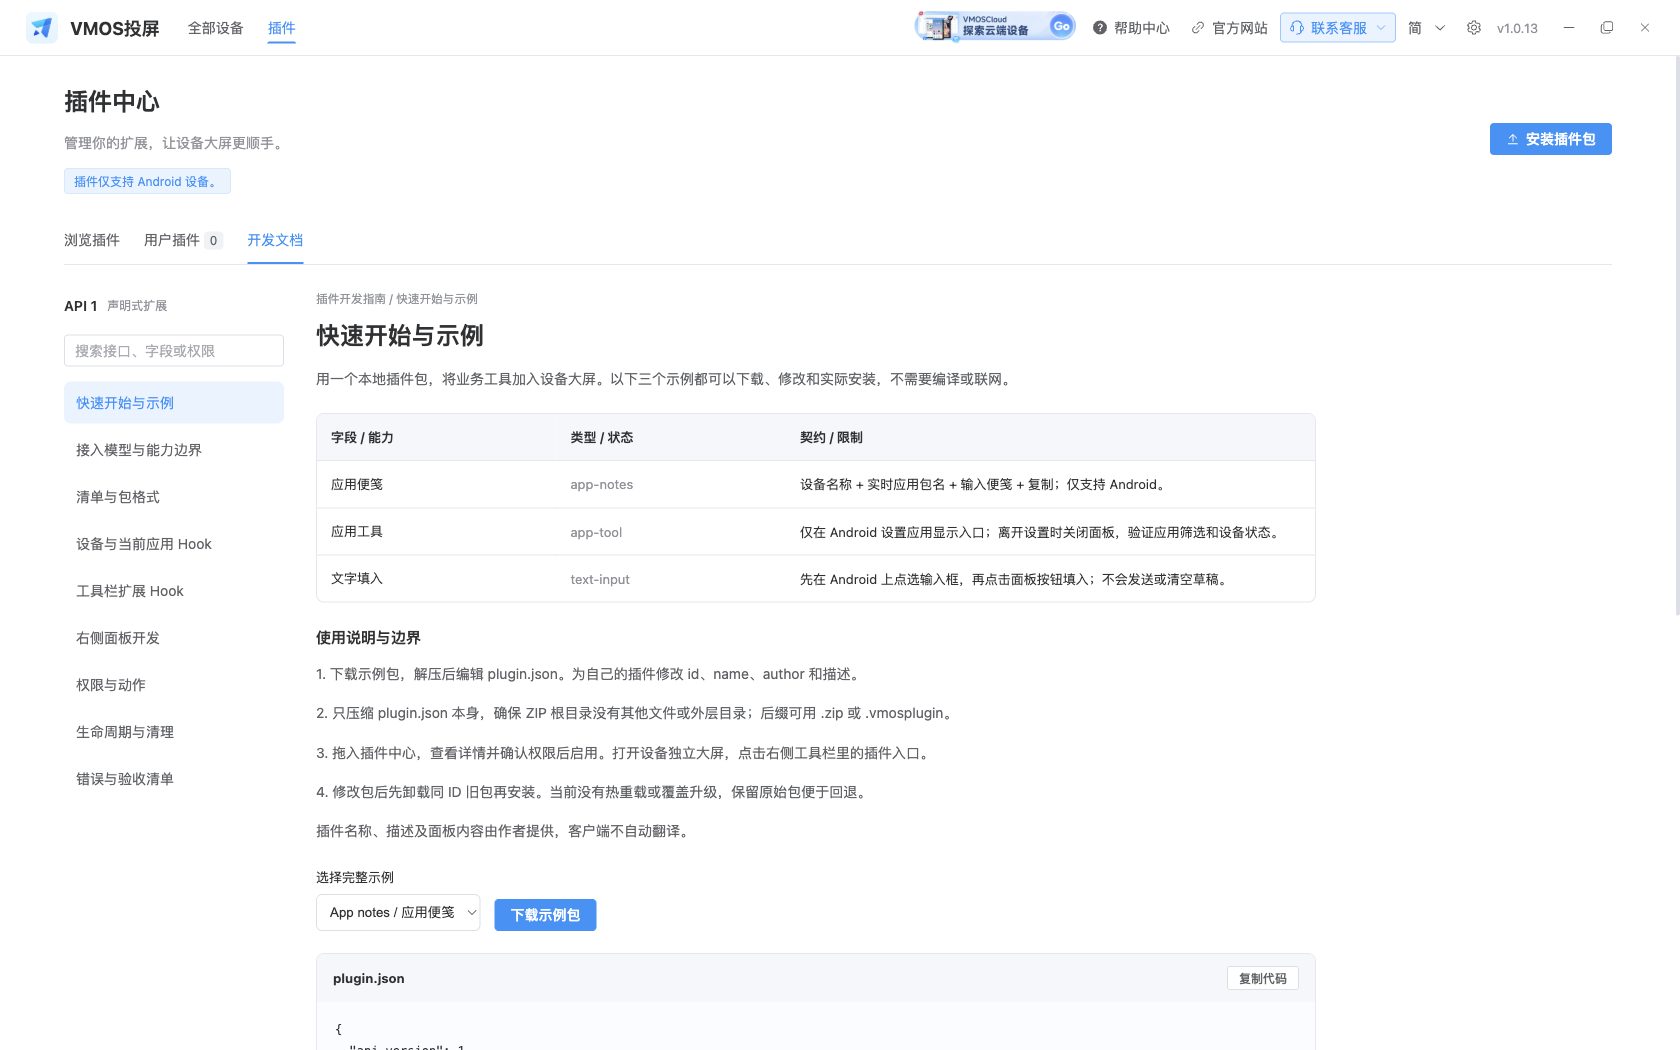Open App notes / 应用便笺 example dropdown
1680x1050 pixels.
(x=398, y=913)
